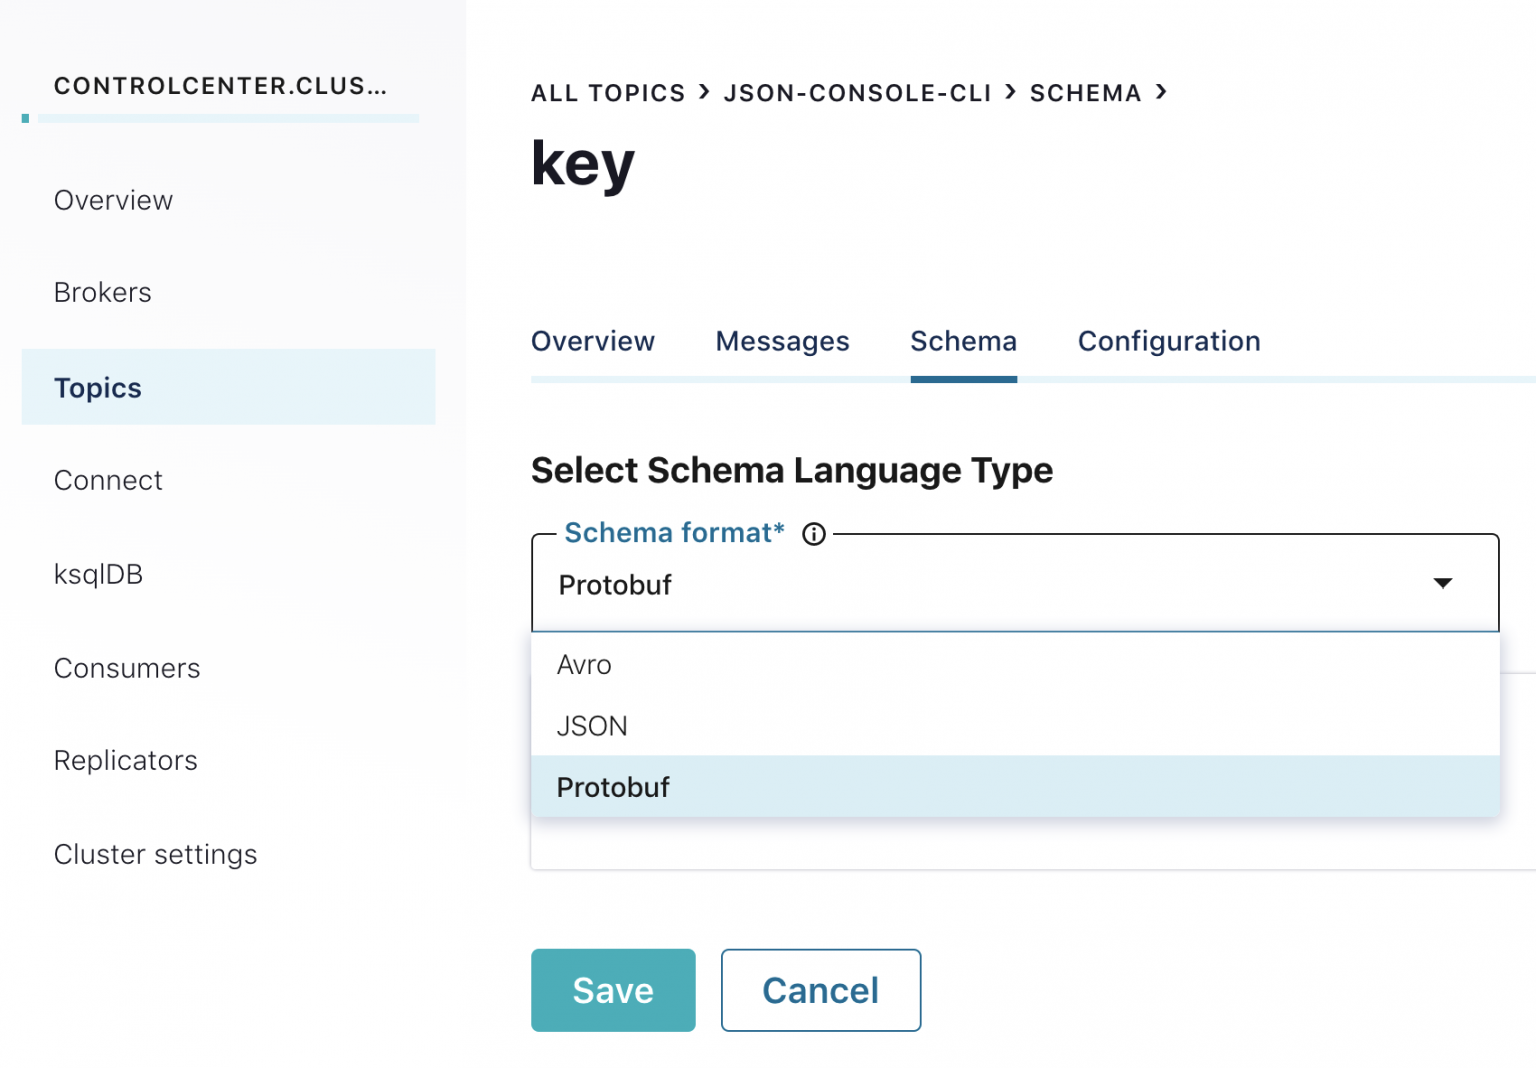The image size is (1536, 1068).
Task: Stay on the Schema tab
Action: tap(963, 341)
